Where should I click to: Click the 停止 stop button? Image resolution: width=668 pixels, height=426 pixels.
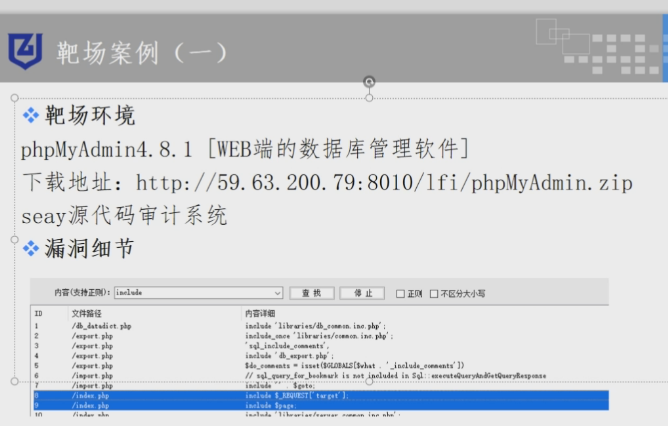point(363,293)
